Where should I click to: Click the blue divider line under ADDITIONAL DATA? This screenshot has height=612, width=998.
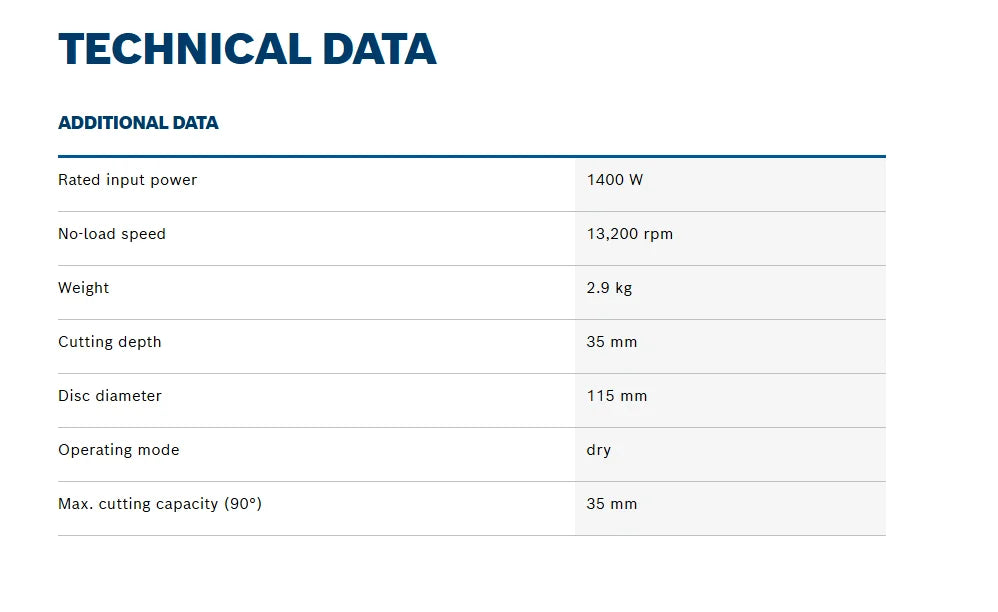472,156
